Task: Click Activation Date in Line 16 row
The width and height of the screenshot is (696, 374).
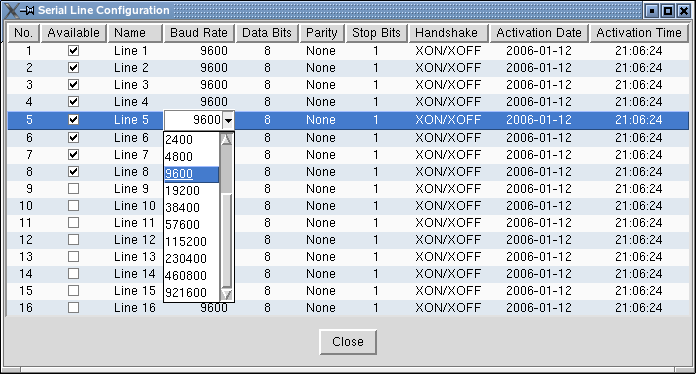Action: click(539, 307)
